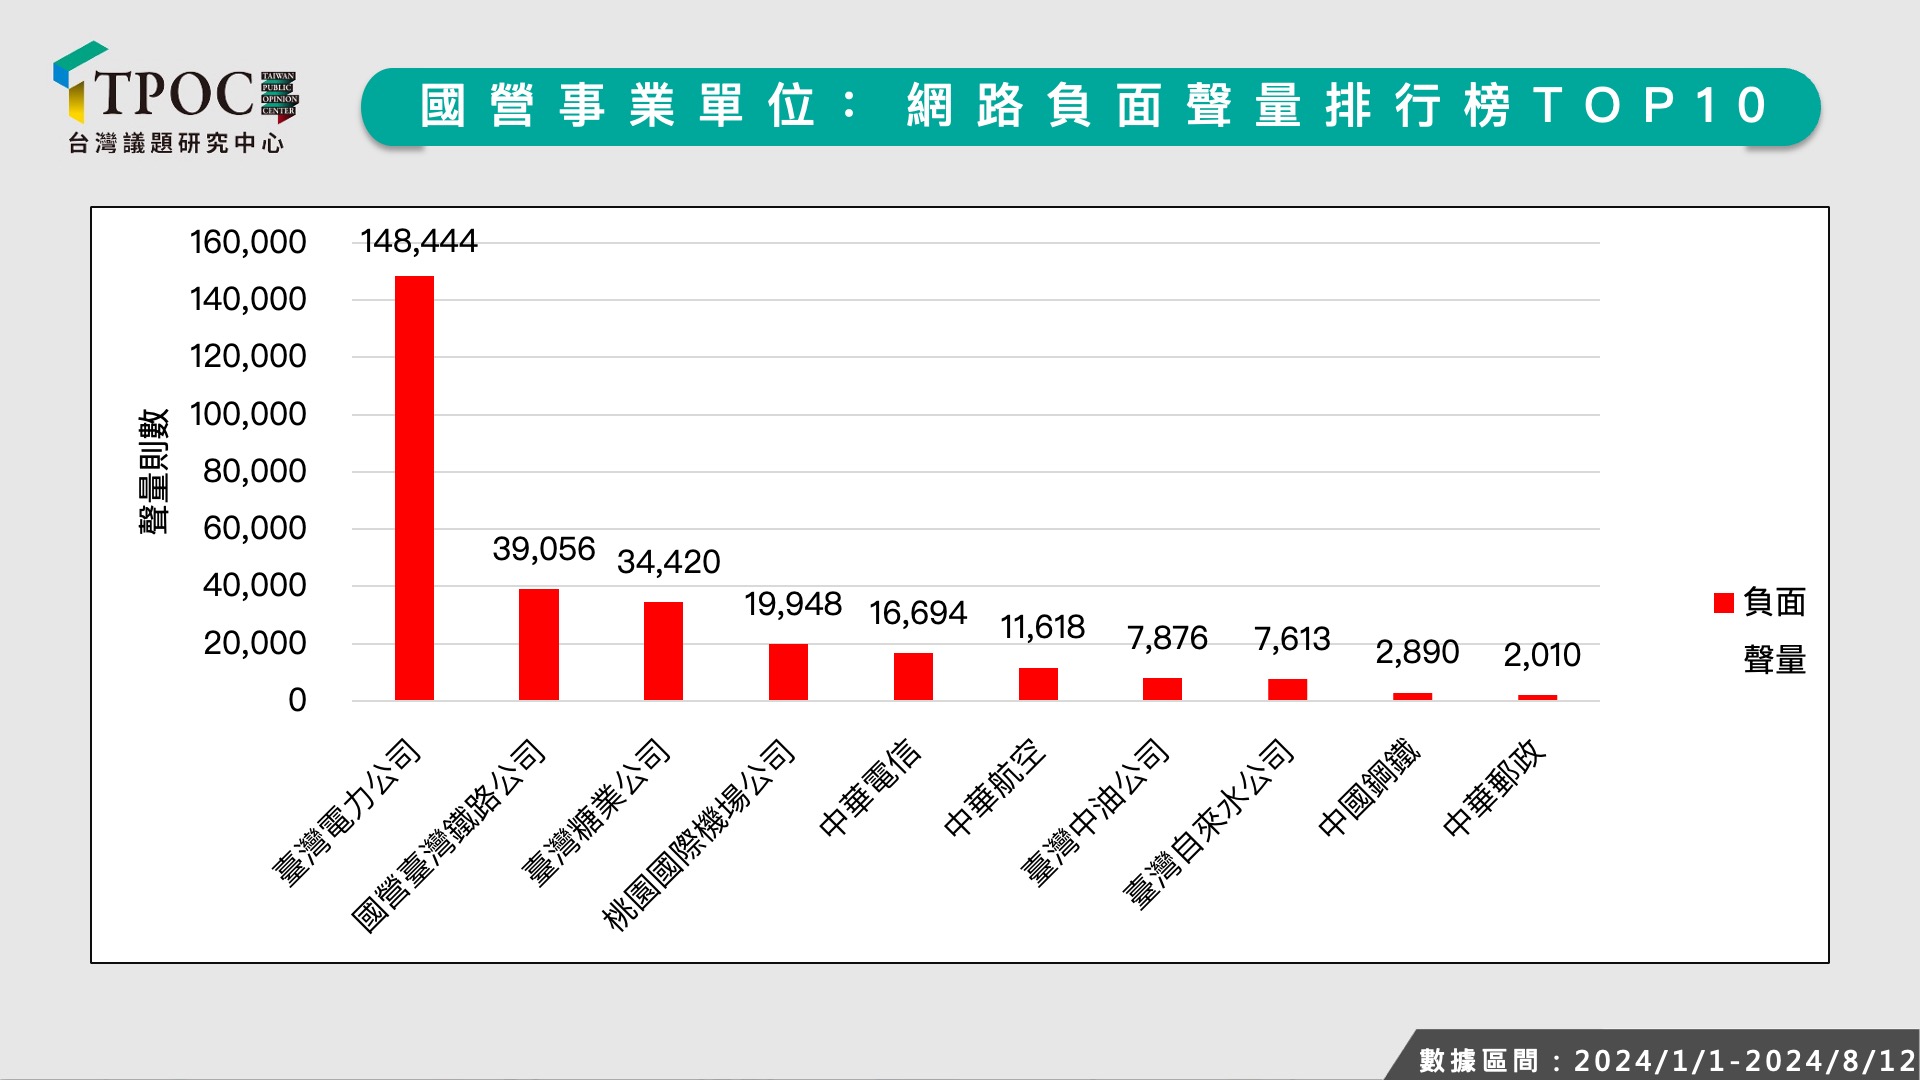The width and height of the screenshot is (1920, 1080).
Task: Click the 聲量則數 vertical axis title
Action: tap(154, 471)
